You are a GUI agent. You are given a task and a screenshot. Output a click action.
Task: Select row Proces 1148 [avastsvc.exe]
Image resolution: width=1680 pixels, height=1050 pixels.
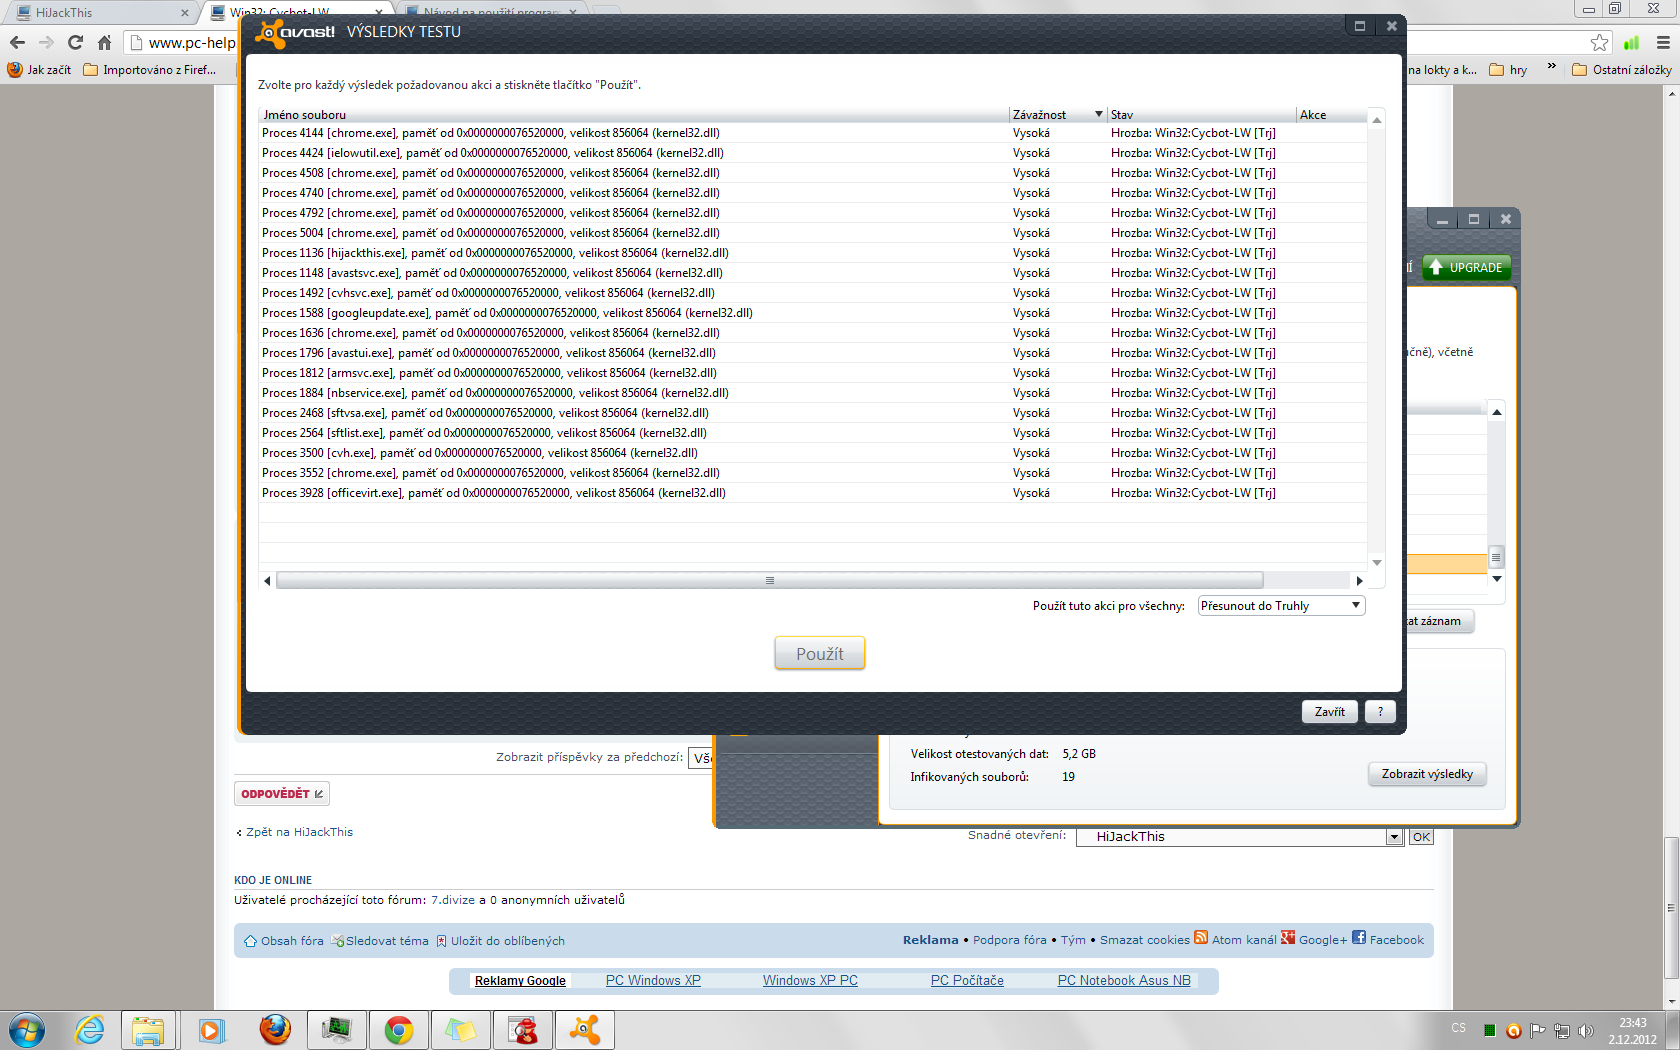812,273
